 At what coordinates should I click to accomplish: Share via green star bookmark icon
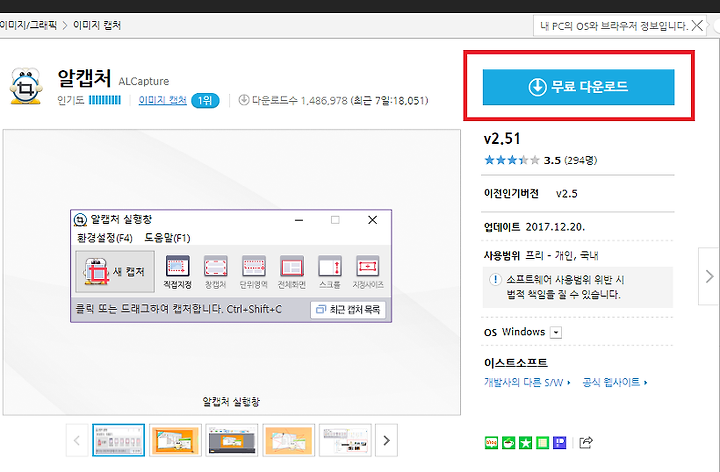[x=525, y=443]
